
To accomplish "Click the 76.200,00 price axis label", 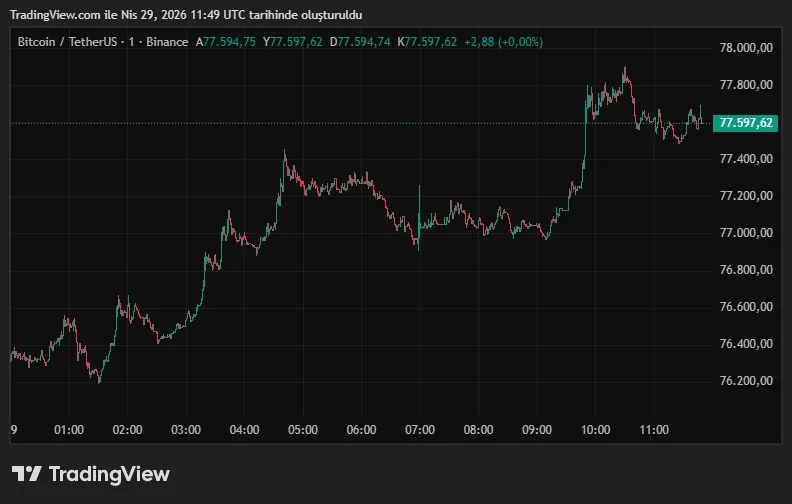I will (746, 380).
